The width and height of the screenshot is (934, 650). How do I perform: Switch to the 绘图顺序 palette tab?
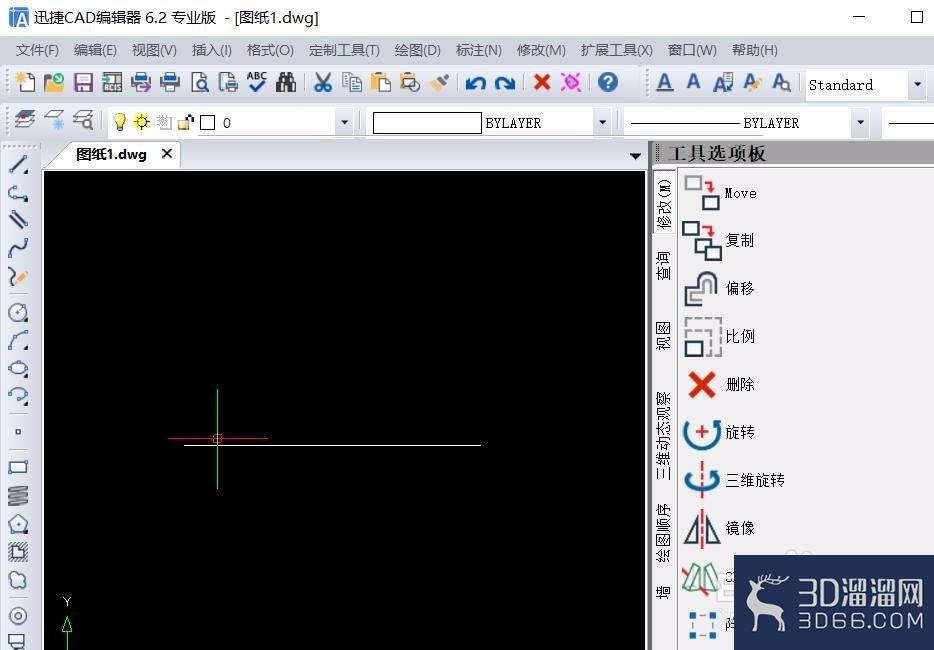pos(663,532)
